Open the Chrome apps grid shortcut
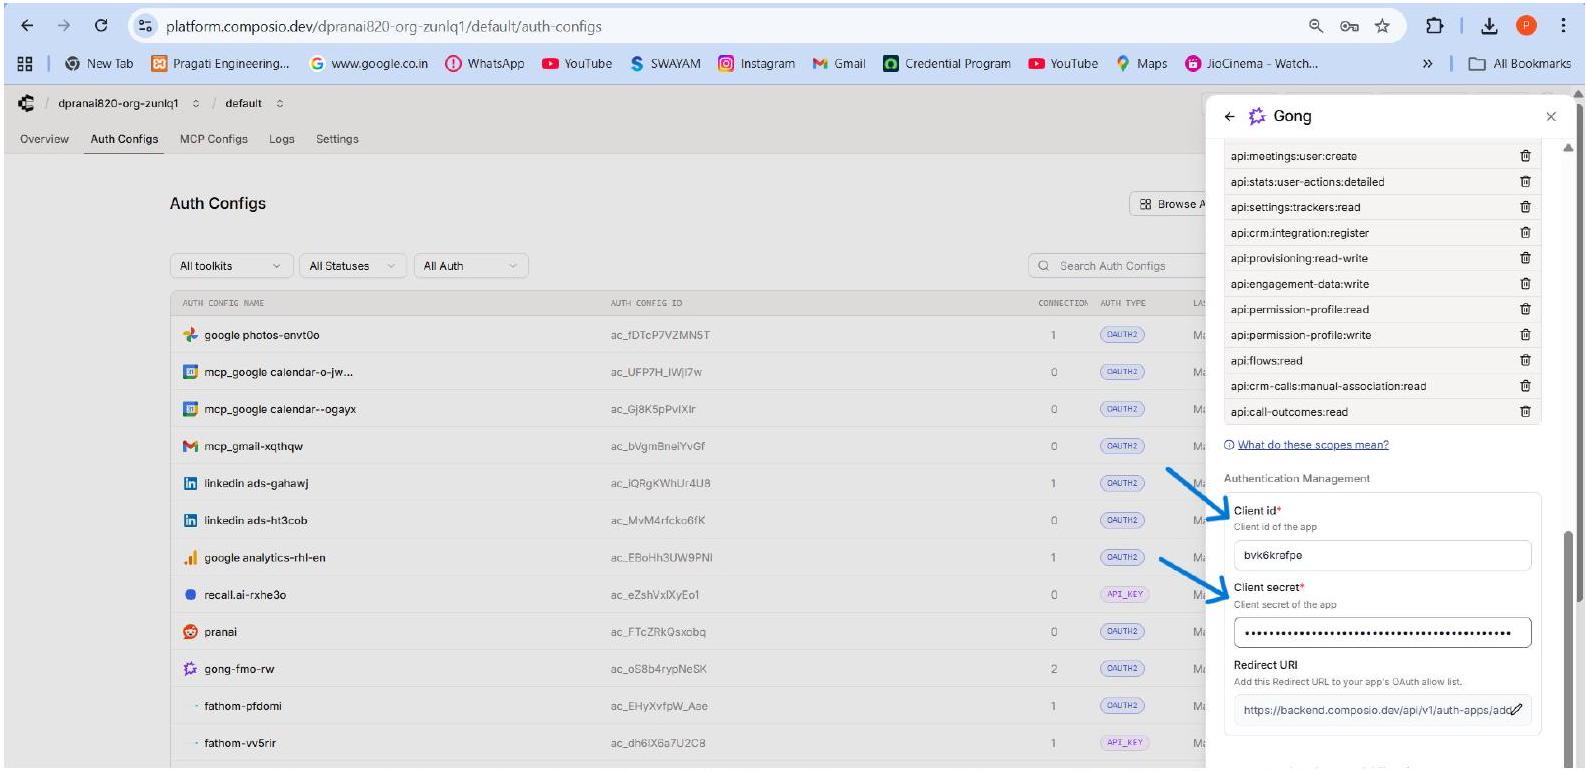Image resolution: width=1587 pixels, height=771 pixels. (25, 63)
